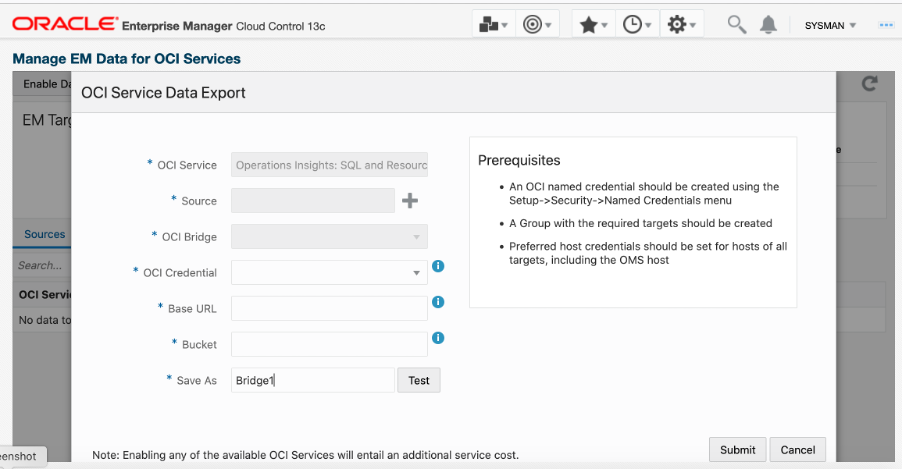Click the search magnifier icon

(x=737, y=25)
